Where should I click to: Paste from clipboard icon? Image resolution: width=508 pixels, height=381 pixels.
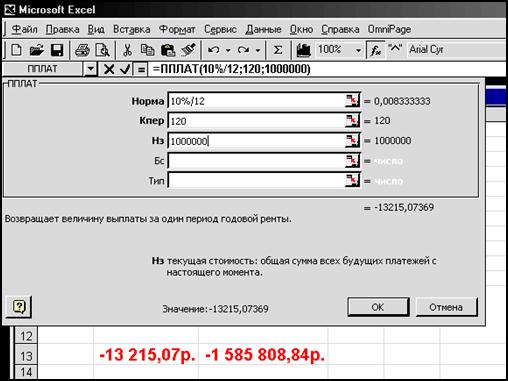(168, 50)
